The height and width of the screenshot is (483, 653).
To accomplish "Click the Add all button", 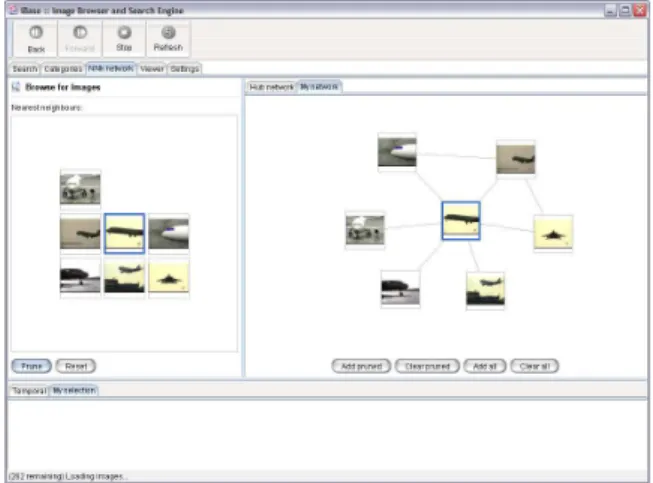I will (x=485, y=366).
